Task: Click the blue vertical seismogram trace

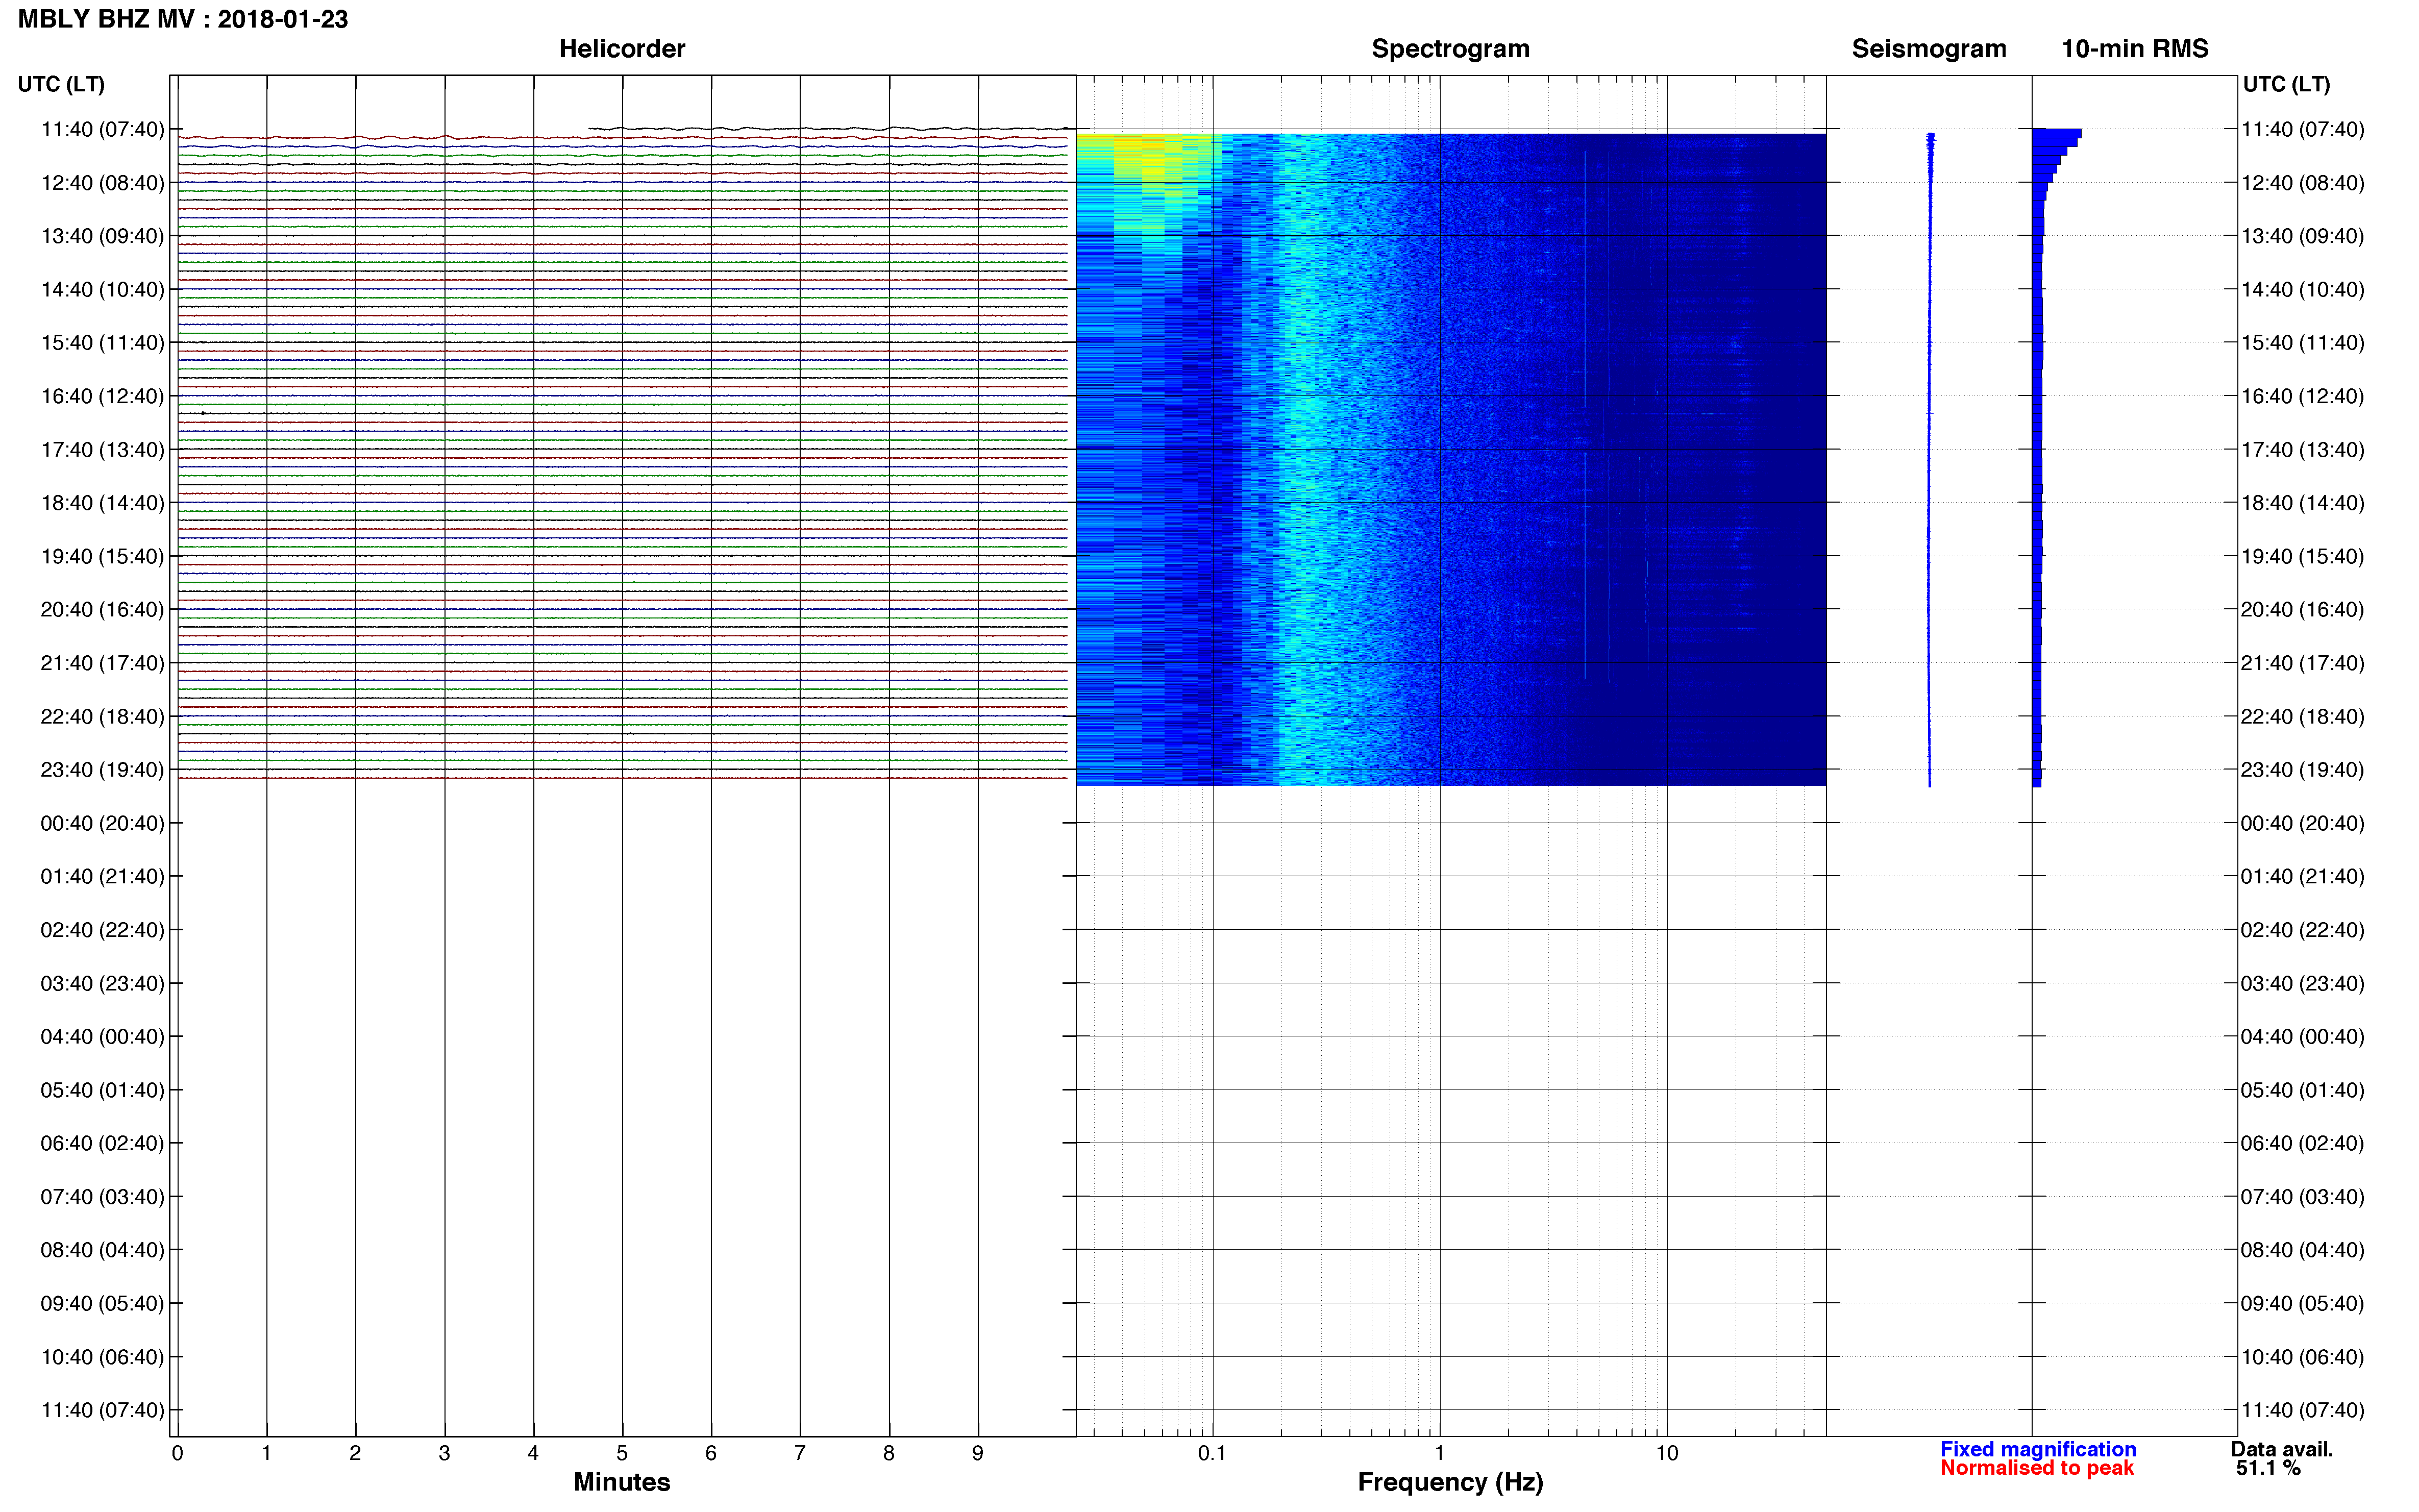Action: [1930, 460]
